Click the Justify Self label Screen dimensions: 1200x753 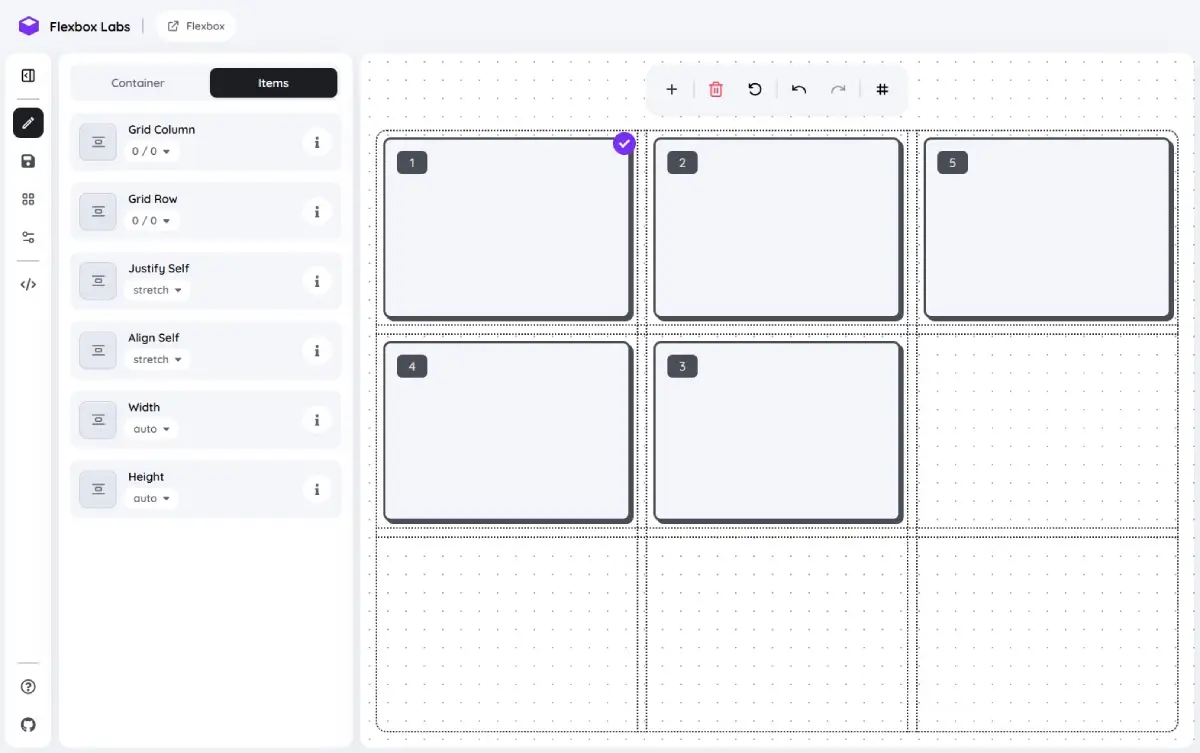tap(158, 268)
